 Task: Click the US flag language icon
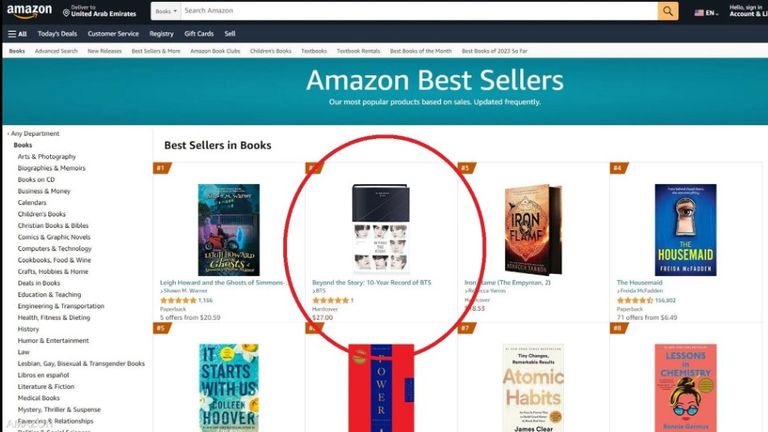pyautogui.click(x=699, y=13)
